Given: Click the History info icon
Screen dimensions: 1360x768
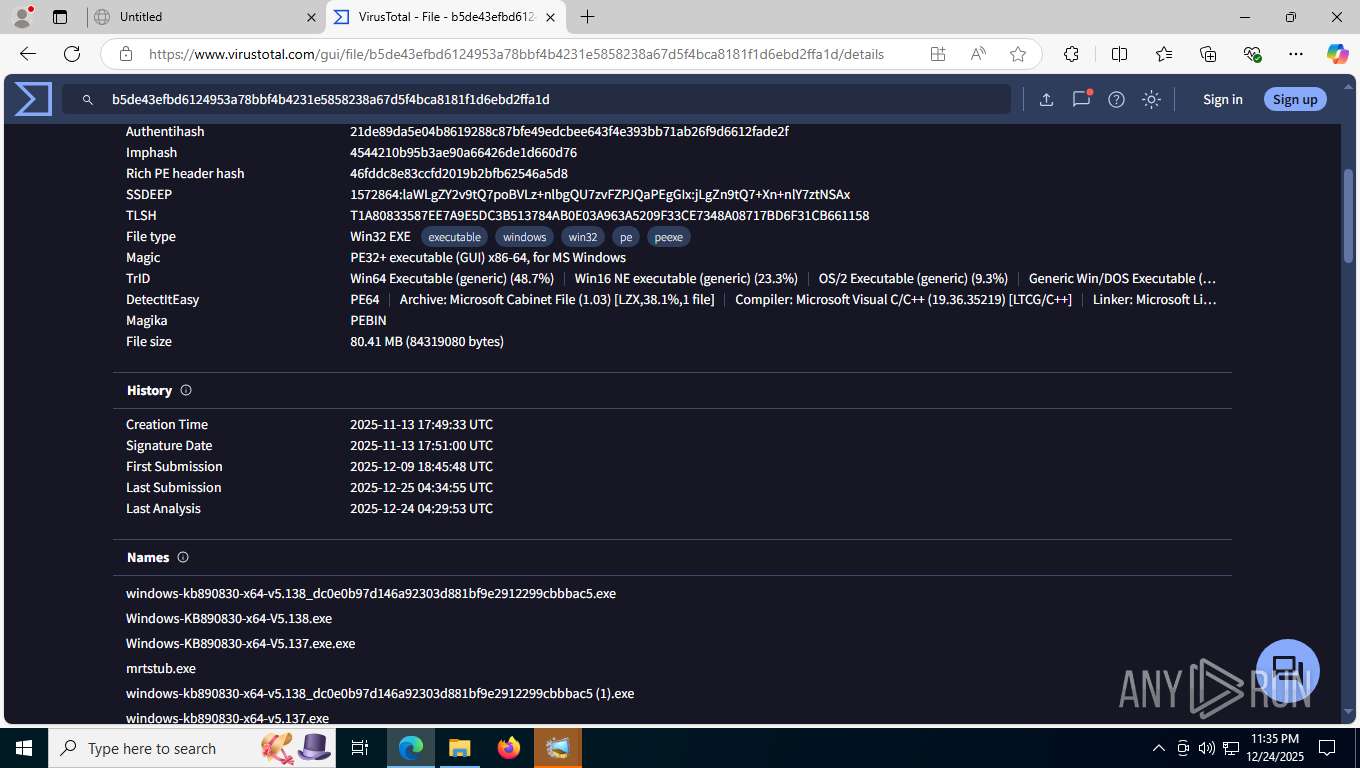Looking at the screenshot, I should 186,390.
